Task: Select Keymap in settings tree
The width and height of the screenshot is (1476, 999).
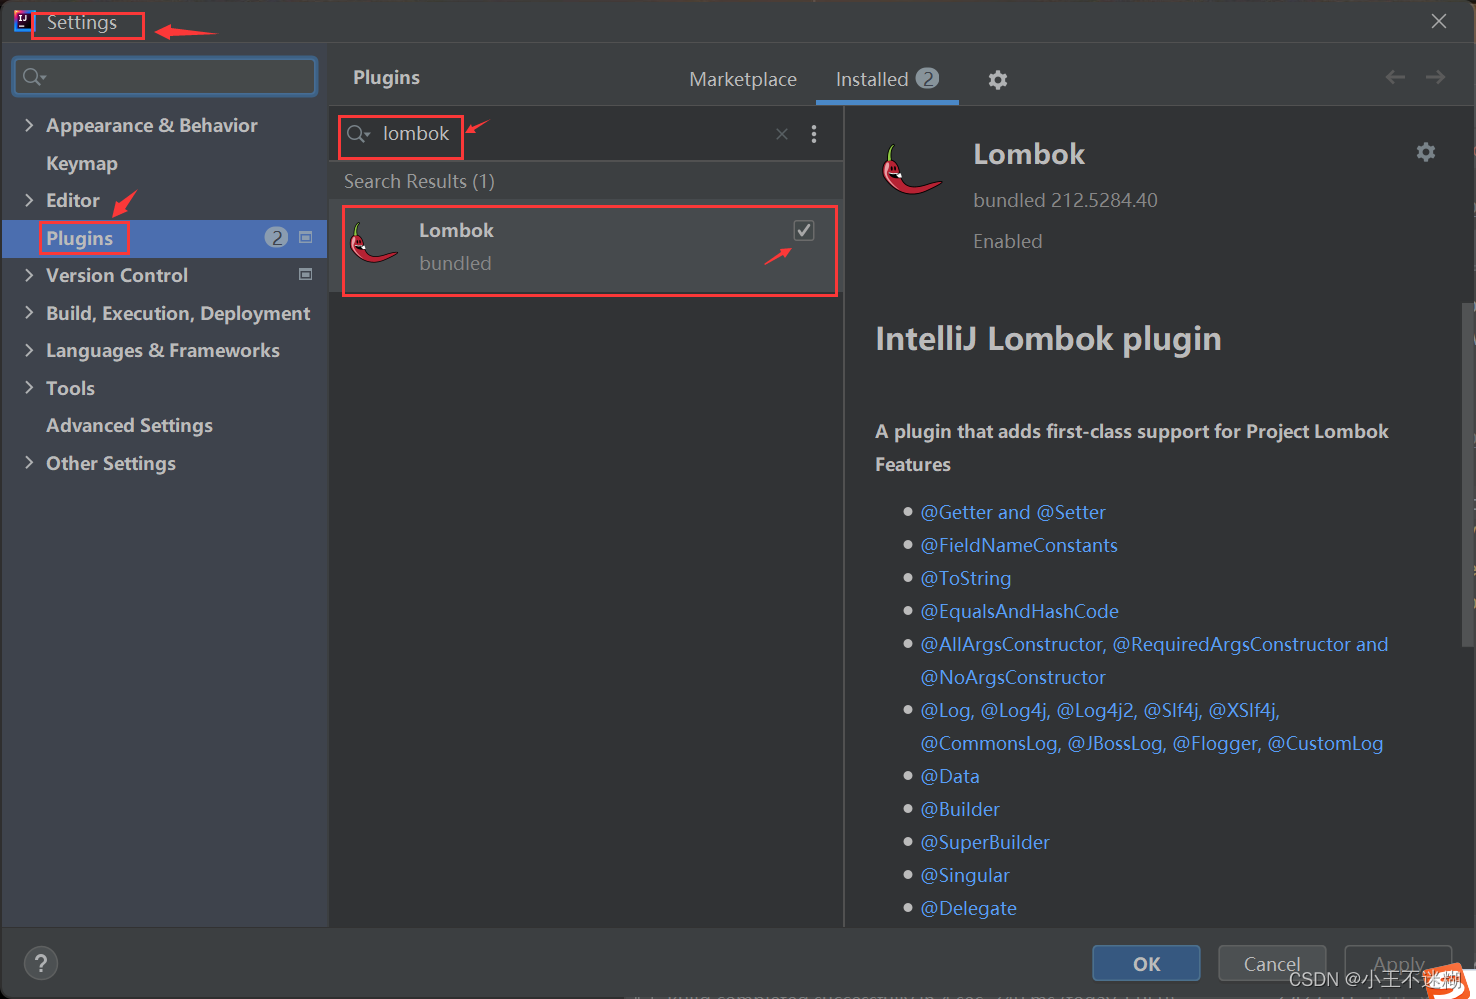Action: coord(82,163)
